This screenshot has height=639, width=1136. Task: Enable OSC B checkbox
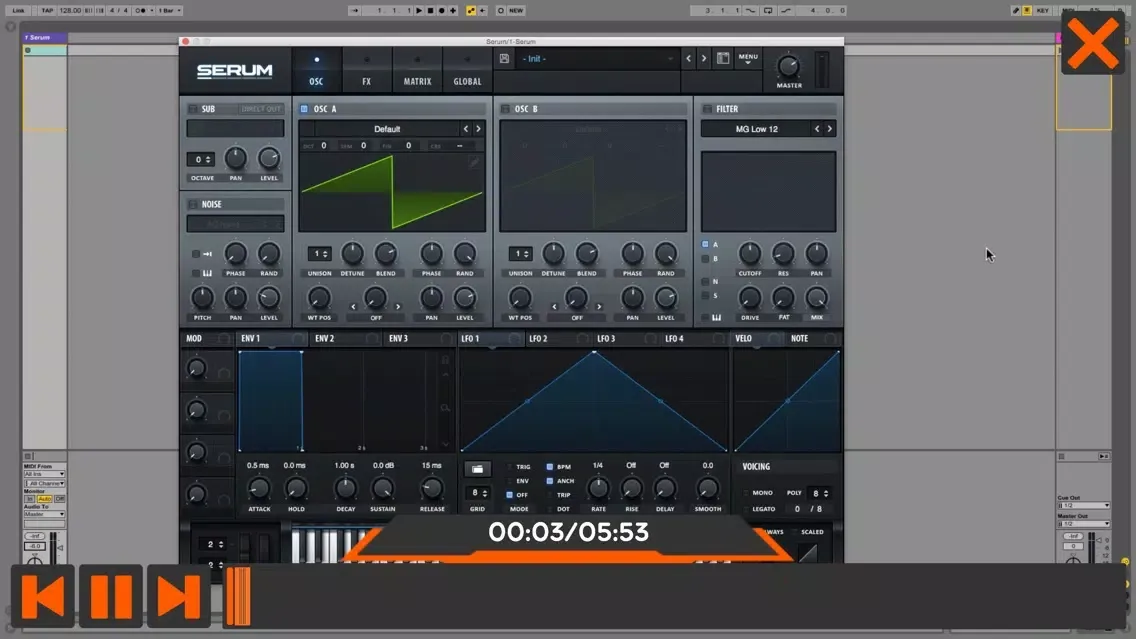click(x=505, y=109)
